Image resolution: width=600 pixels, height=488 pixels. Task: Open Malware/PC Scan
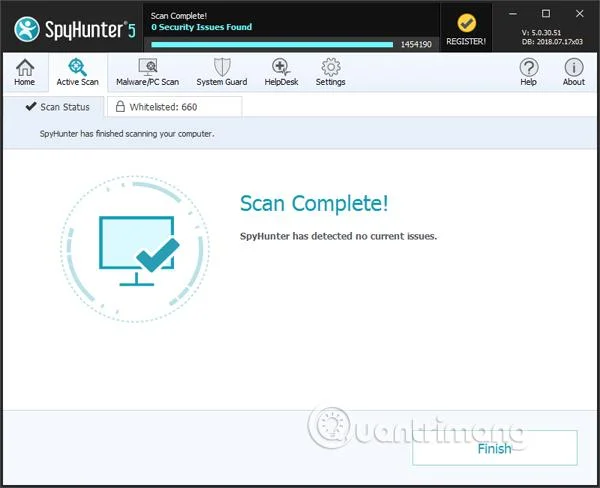pos(147,72)
